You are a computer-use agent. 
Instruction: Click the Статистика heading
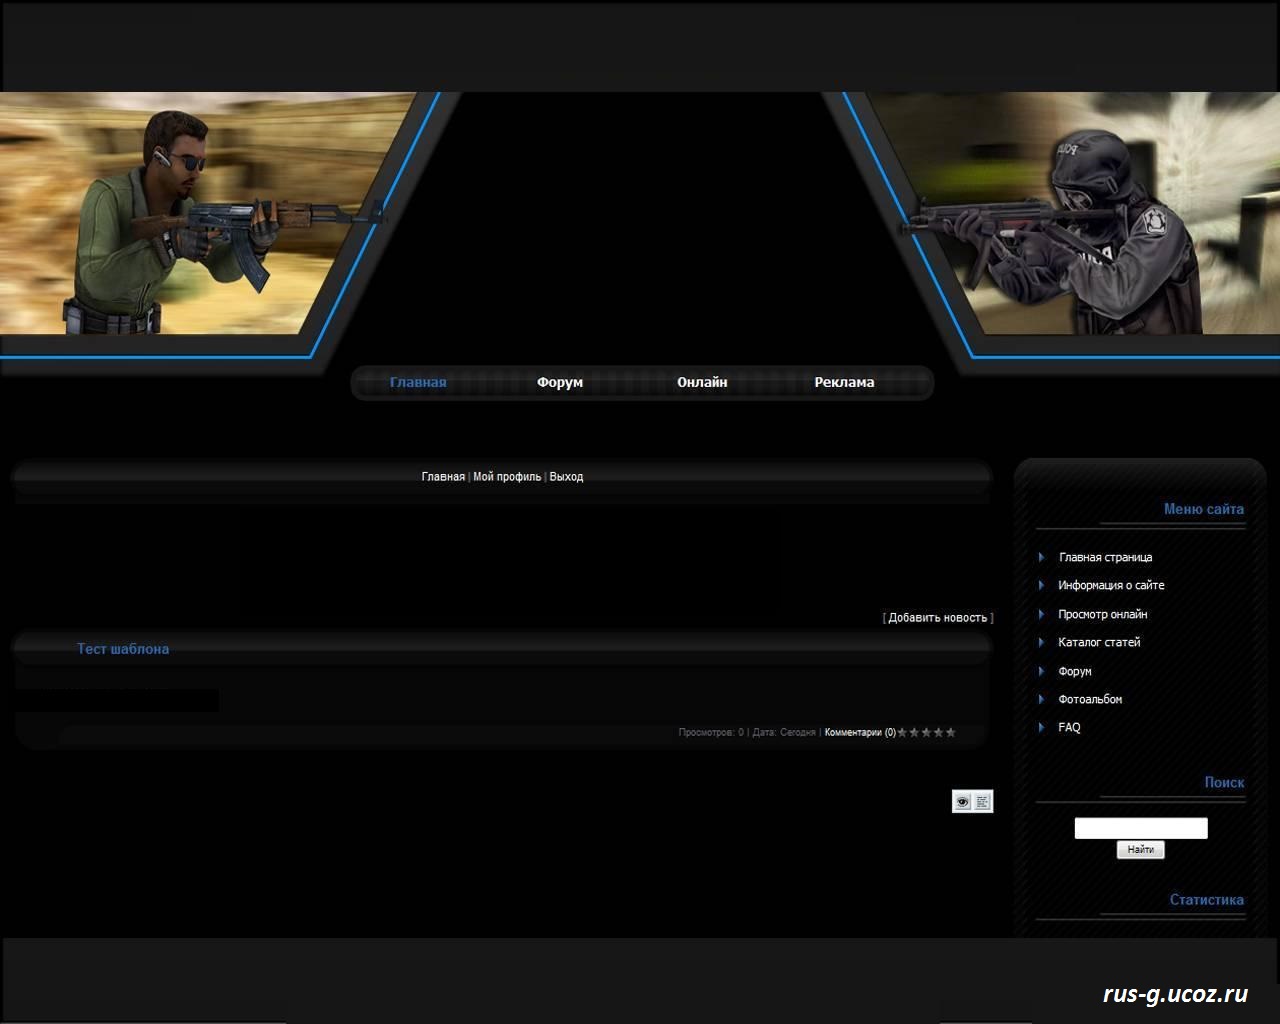point(1207,899)
